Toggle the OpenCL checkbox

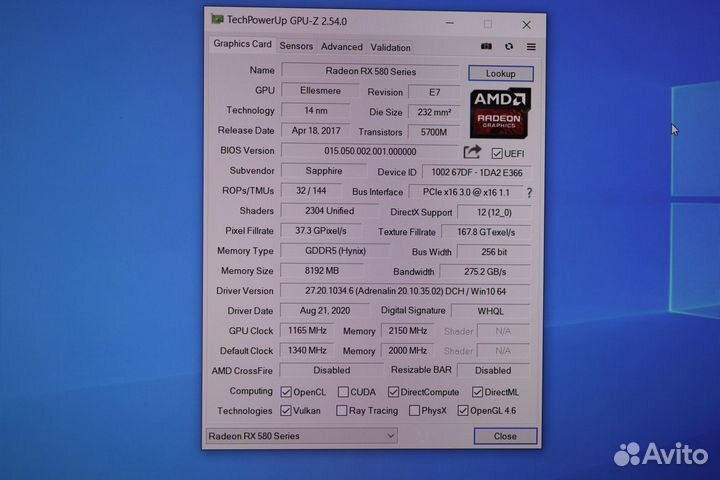point(286,392)
